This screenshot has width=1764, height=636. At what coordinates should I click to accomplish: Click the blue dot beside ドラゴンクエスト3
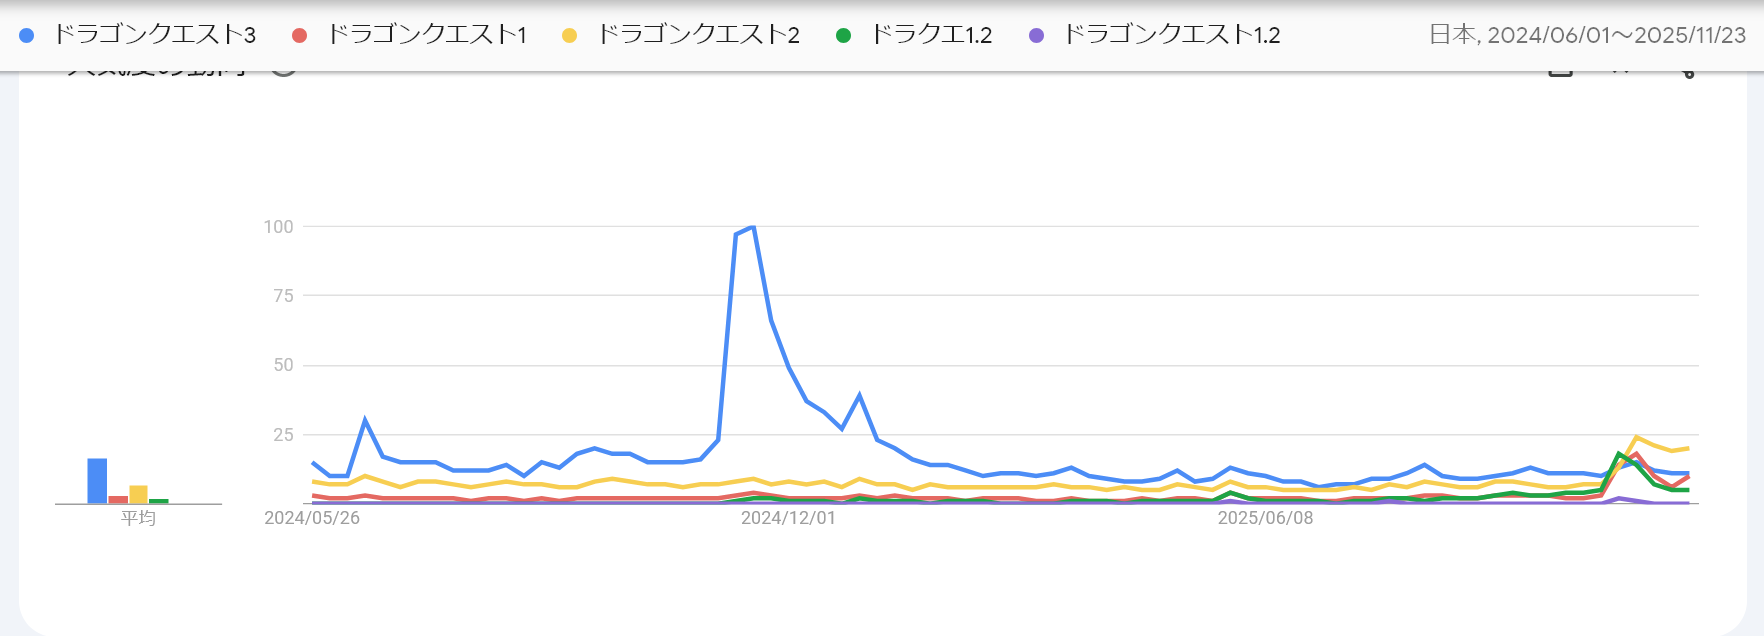pos(27,35)
